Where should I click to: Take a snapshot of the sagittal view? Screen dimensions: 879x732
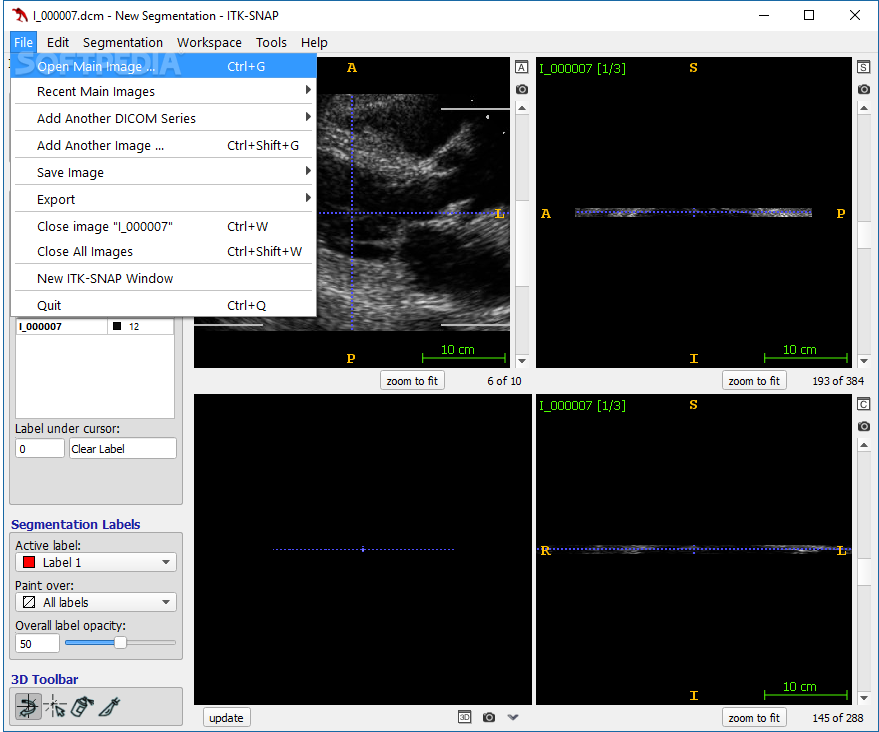863,89
